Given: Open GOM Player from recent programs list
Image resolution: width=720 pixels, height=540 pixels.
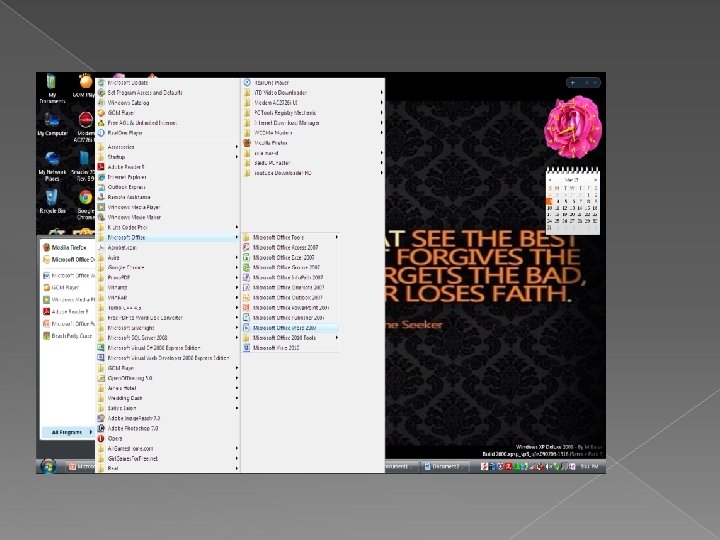Looking at the screenshot, I should pyautogui.click(x=68, y=287).
